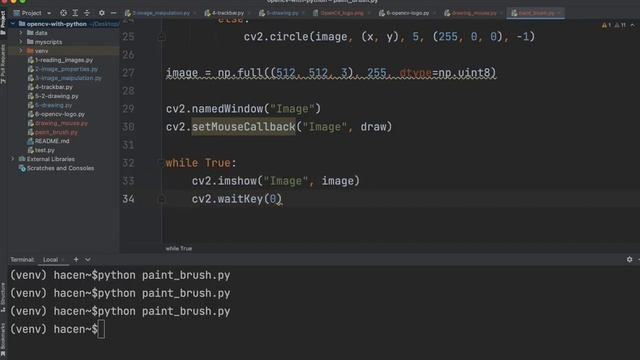This screenshot has height=360, width=640.
Task: Hide the Project panel with the minus icon
Action: (x=113, y=13)
